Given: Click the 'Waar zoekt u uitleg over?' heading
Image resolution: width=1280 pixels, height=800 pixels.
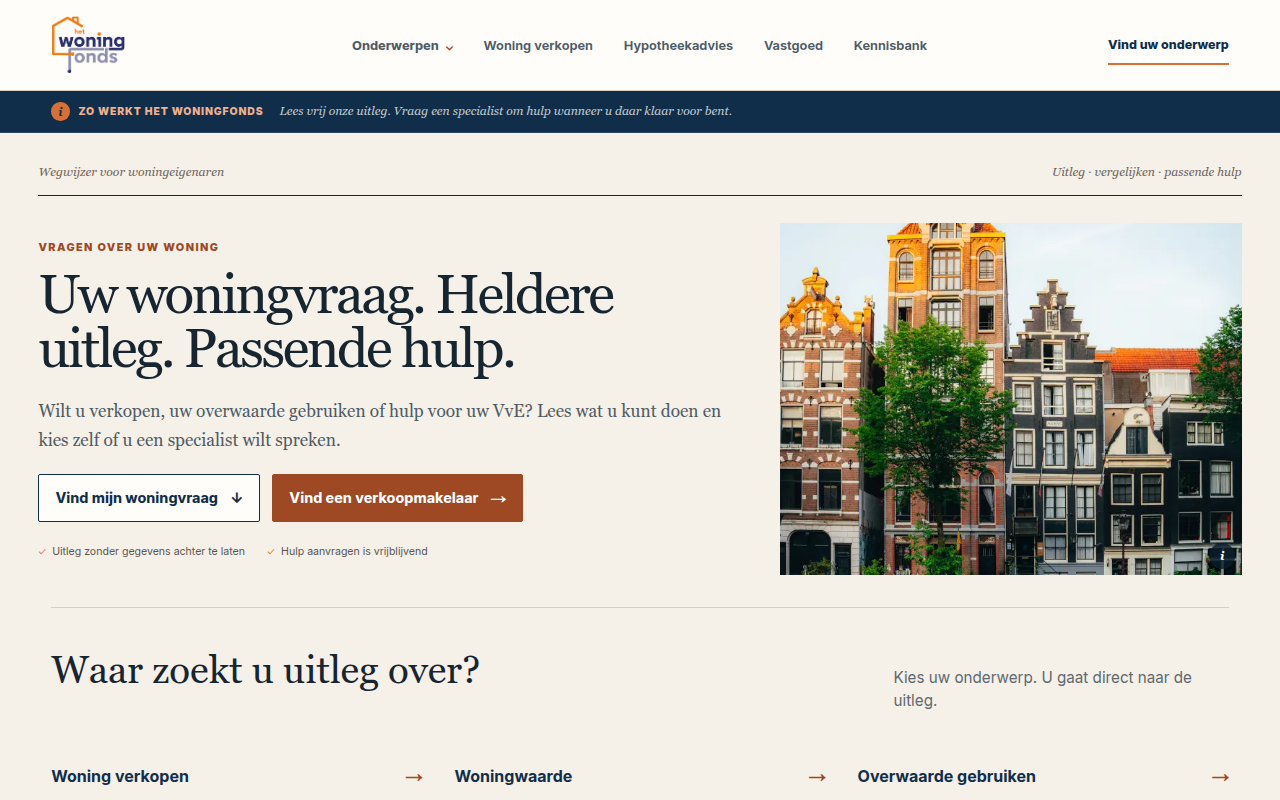Looking at the screenshot, I should click(265, 670).
